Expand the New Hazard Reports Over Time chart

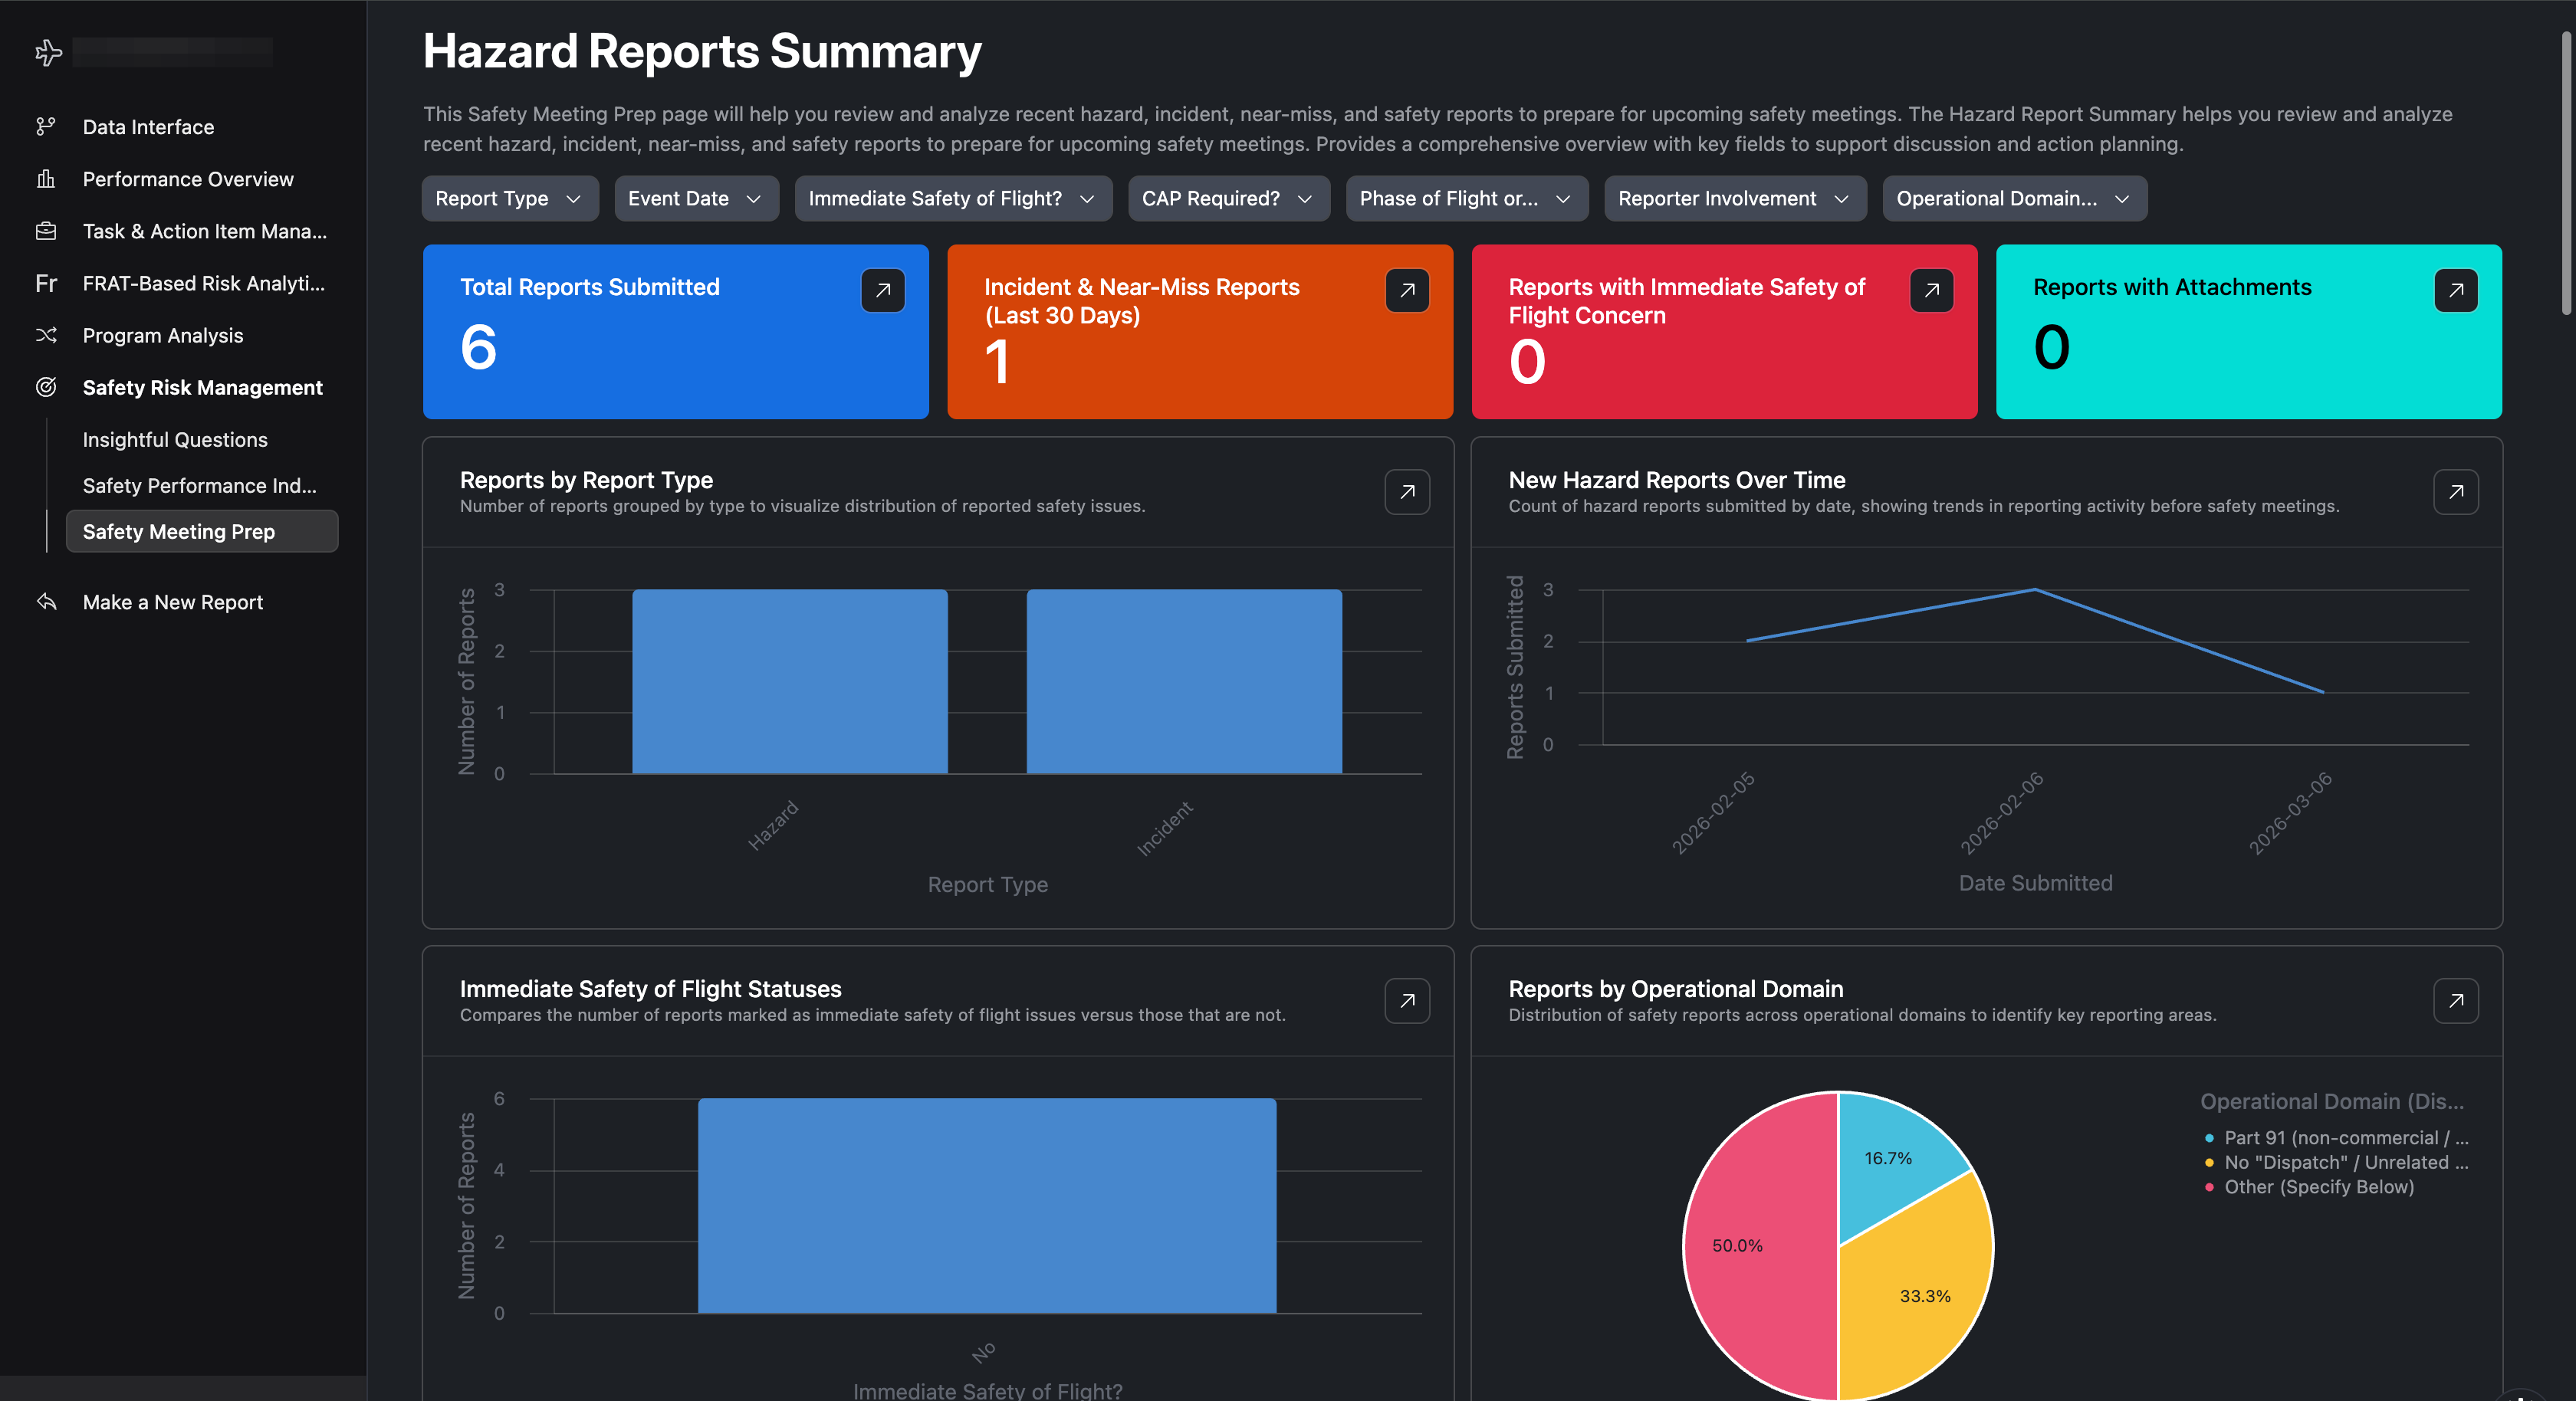tap(2455, 492)
